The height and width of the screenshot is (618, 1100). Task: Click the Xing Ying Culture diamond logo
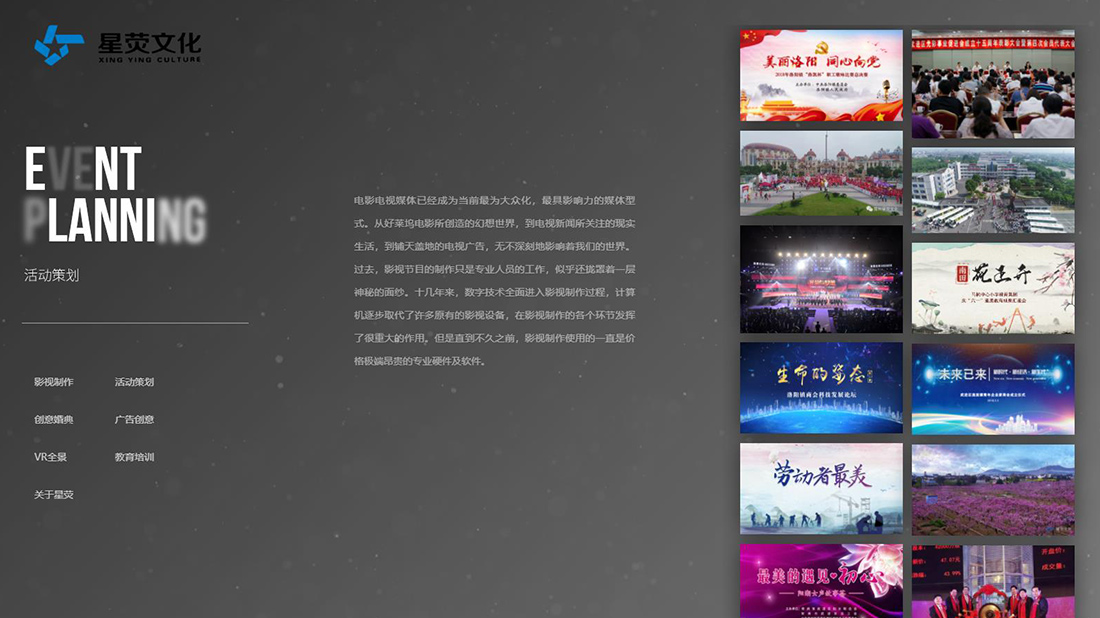[58, 44]
